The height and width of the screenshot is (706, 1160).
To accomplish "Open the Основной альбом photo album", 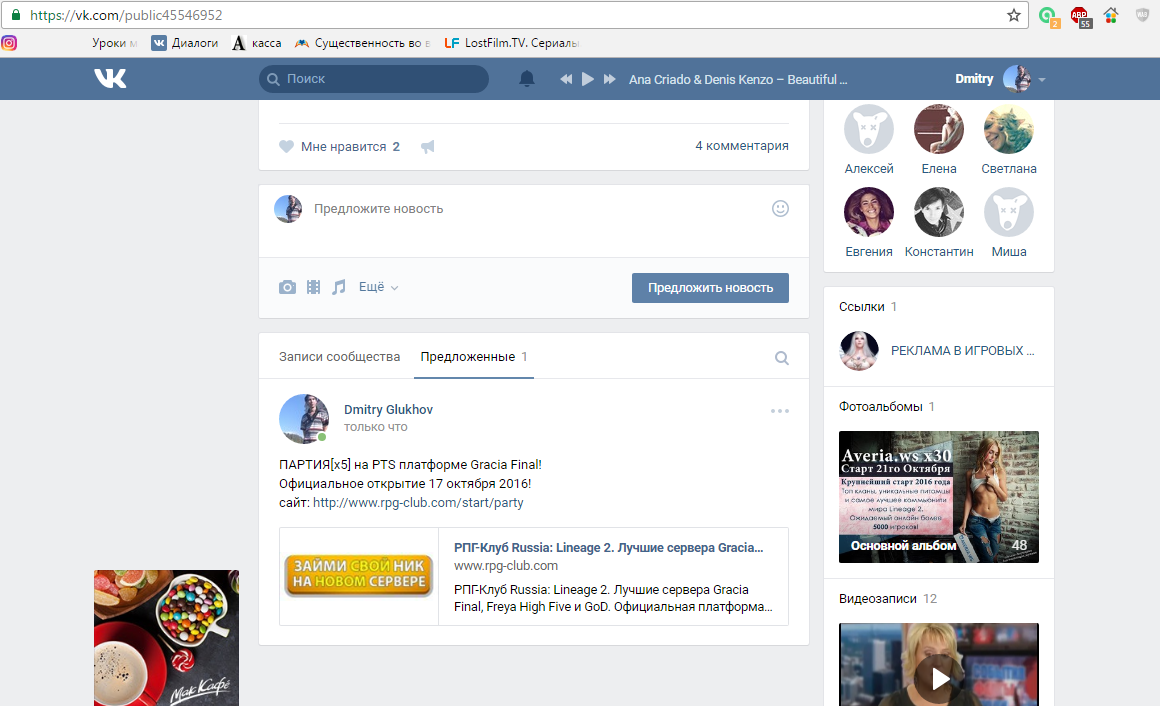I will [x=939, y=497].
